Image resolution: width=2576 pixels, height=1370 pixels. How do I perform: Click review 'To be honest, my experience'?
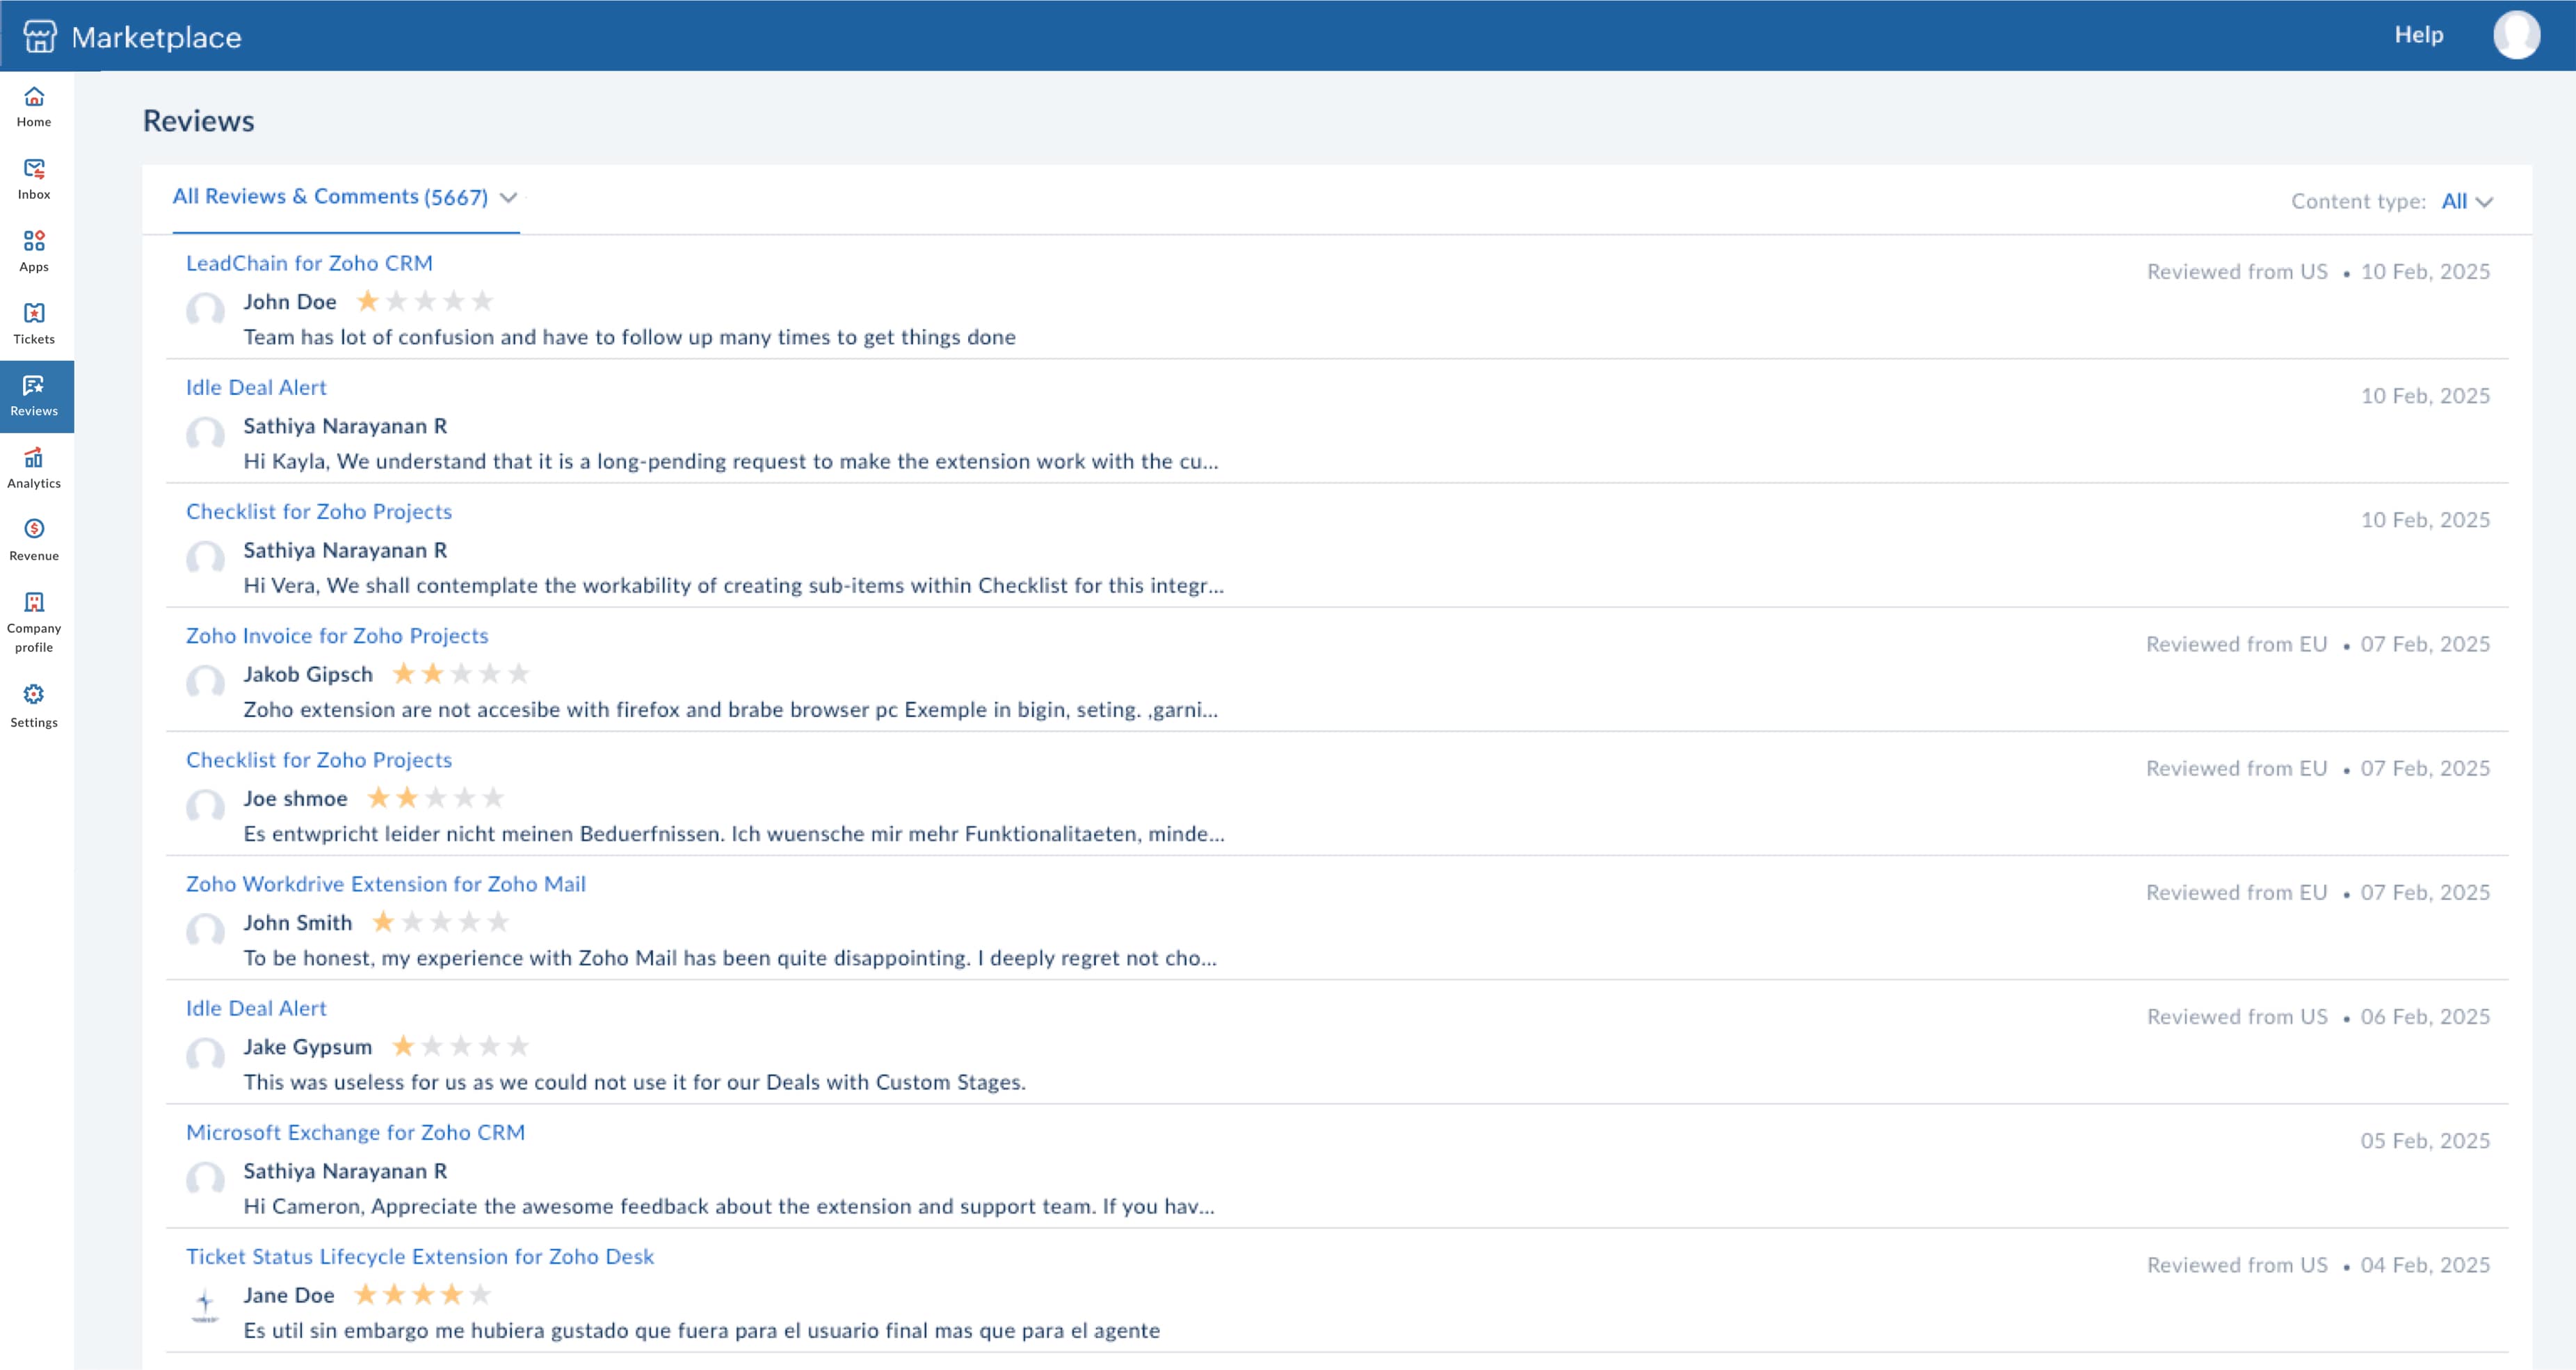pyautogui.click(x=730, y=958)
